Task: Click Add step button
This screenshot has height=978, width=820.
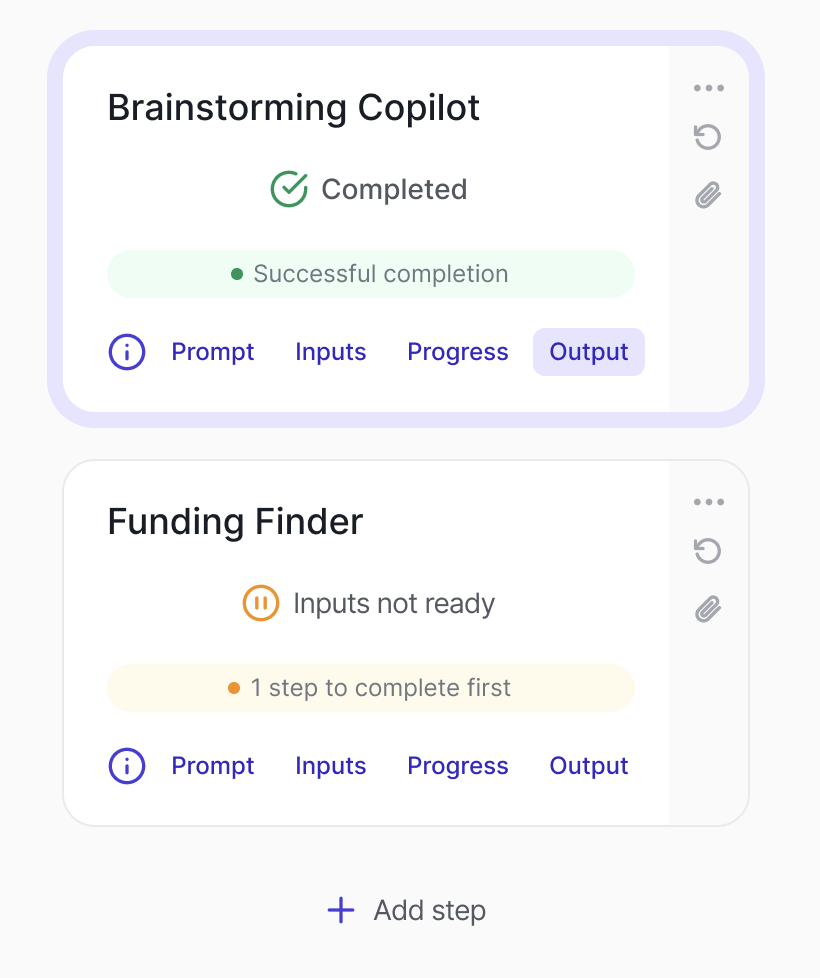Action: point(407,911)
